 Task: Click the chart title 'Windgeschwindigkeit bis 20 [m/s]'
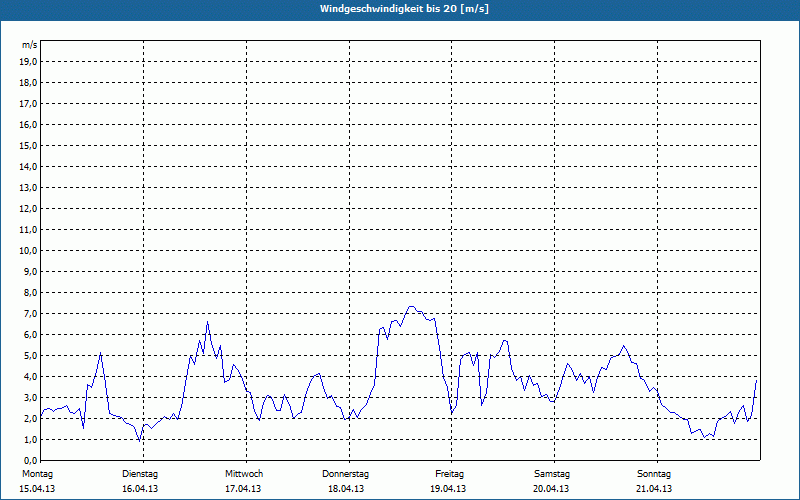(x=404, y=9)
